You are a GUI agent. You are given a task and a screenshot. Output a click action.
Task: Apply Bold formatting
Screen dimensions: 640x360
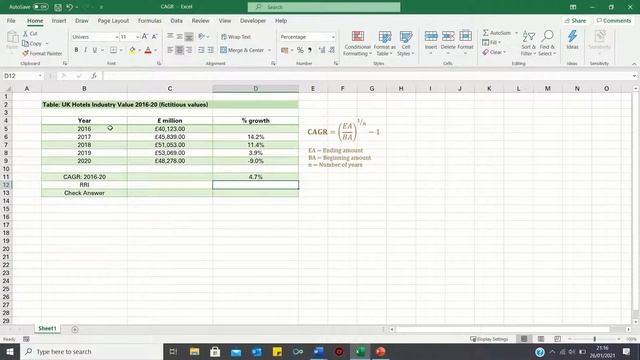pos(76,50)
